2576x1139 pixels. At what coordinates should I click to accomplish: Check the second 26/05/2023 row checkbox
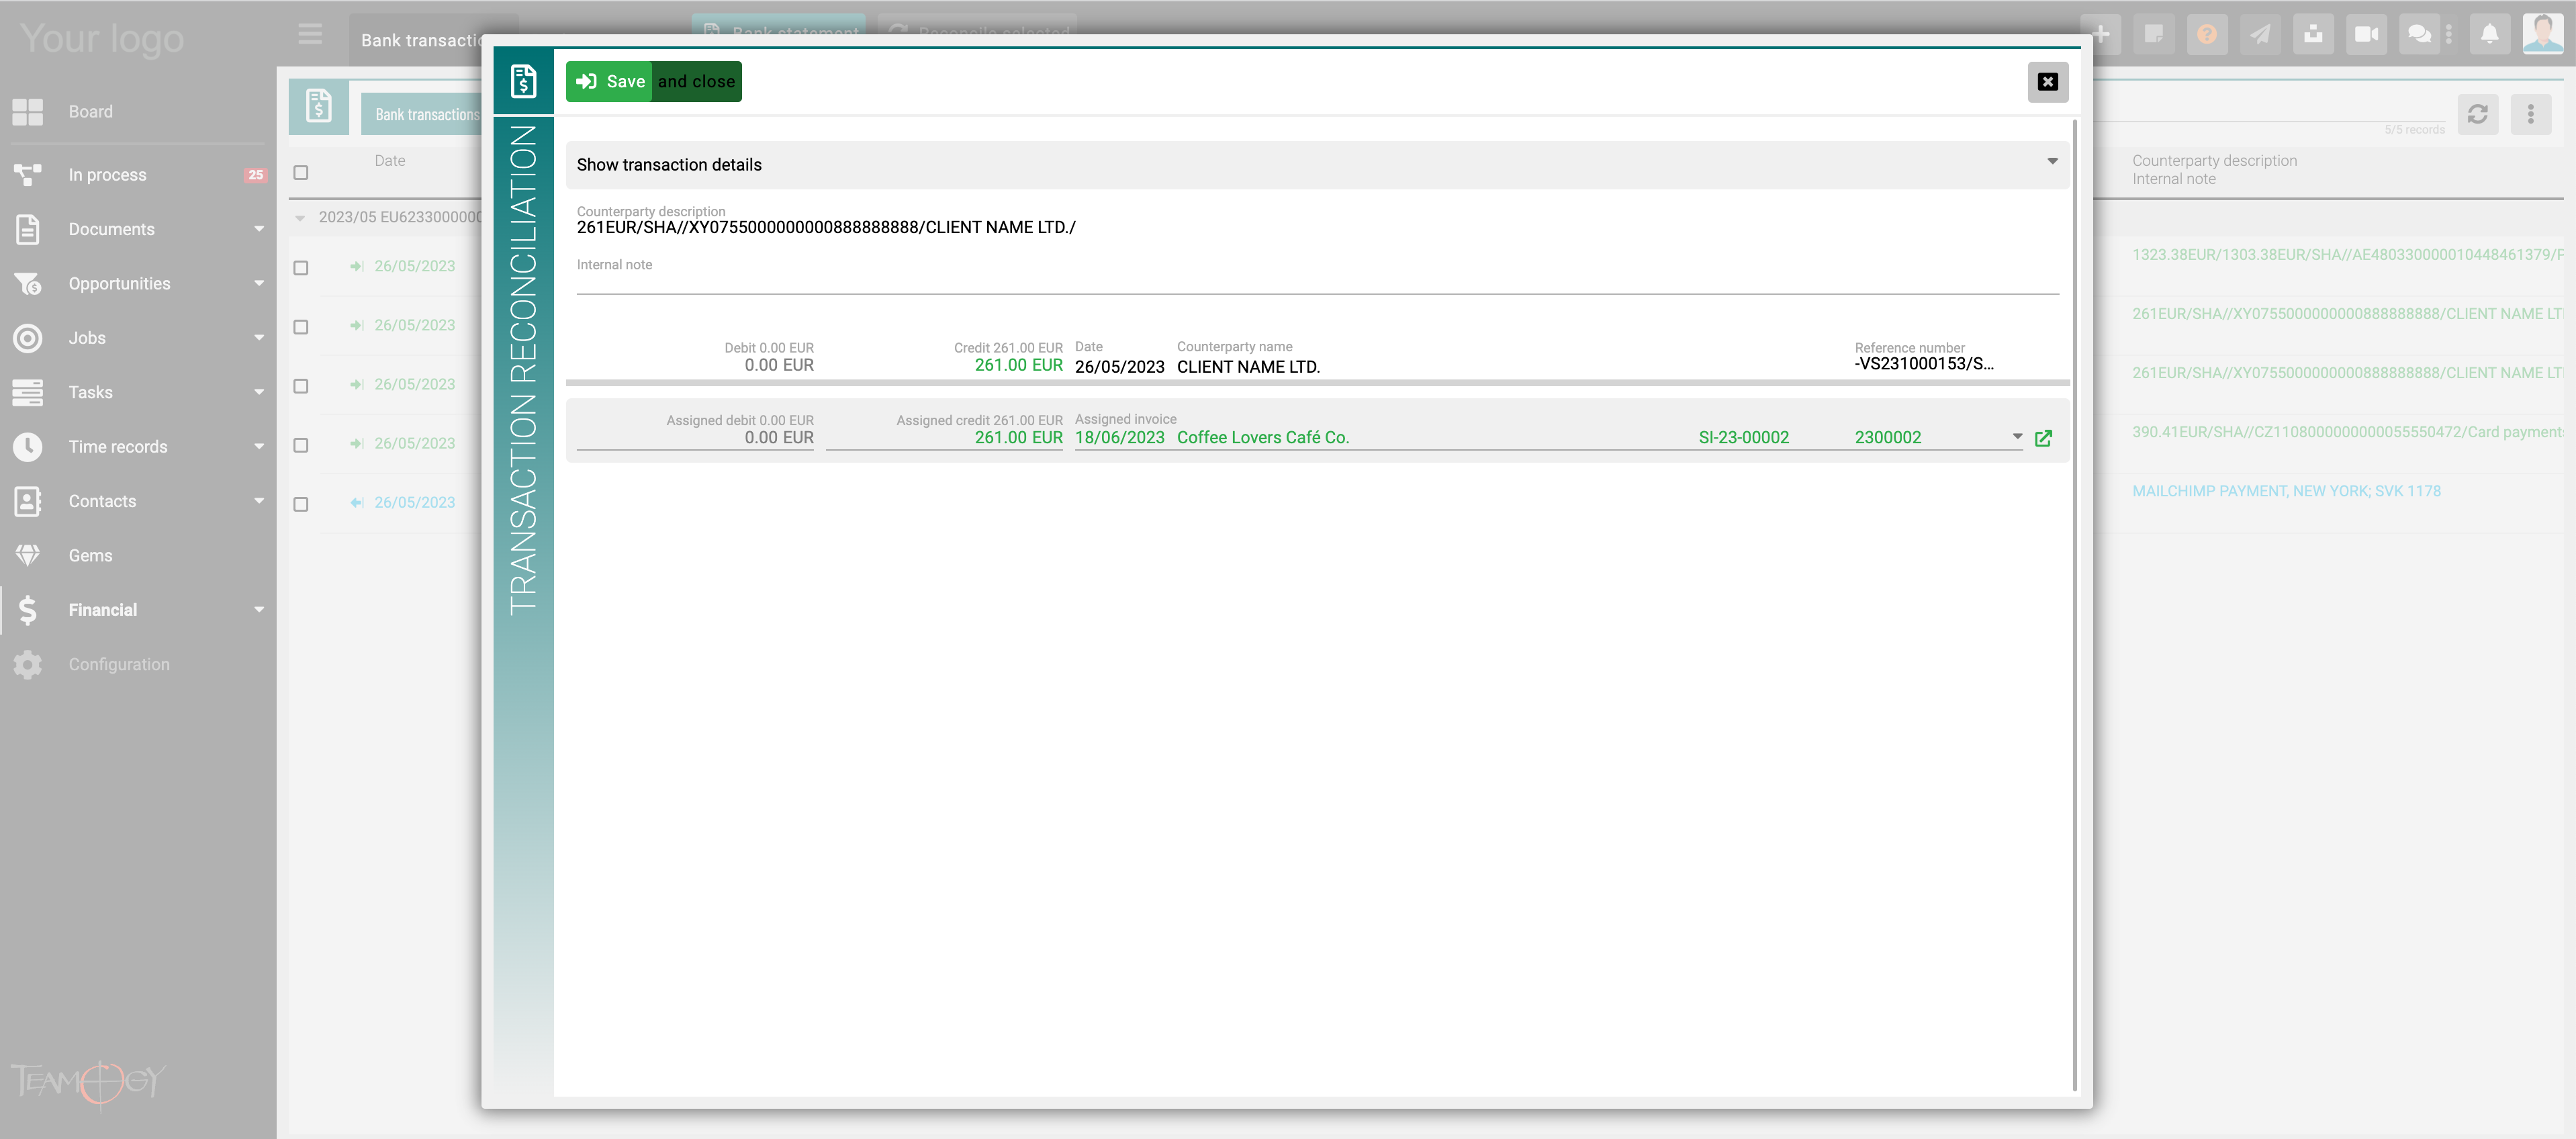tap(301, 327)
